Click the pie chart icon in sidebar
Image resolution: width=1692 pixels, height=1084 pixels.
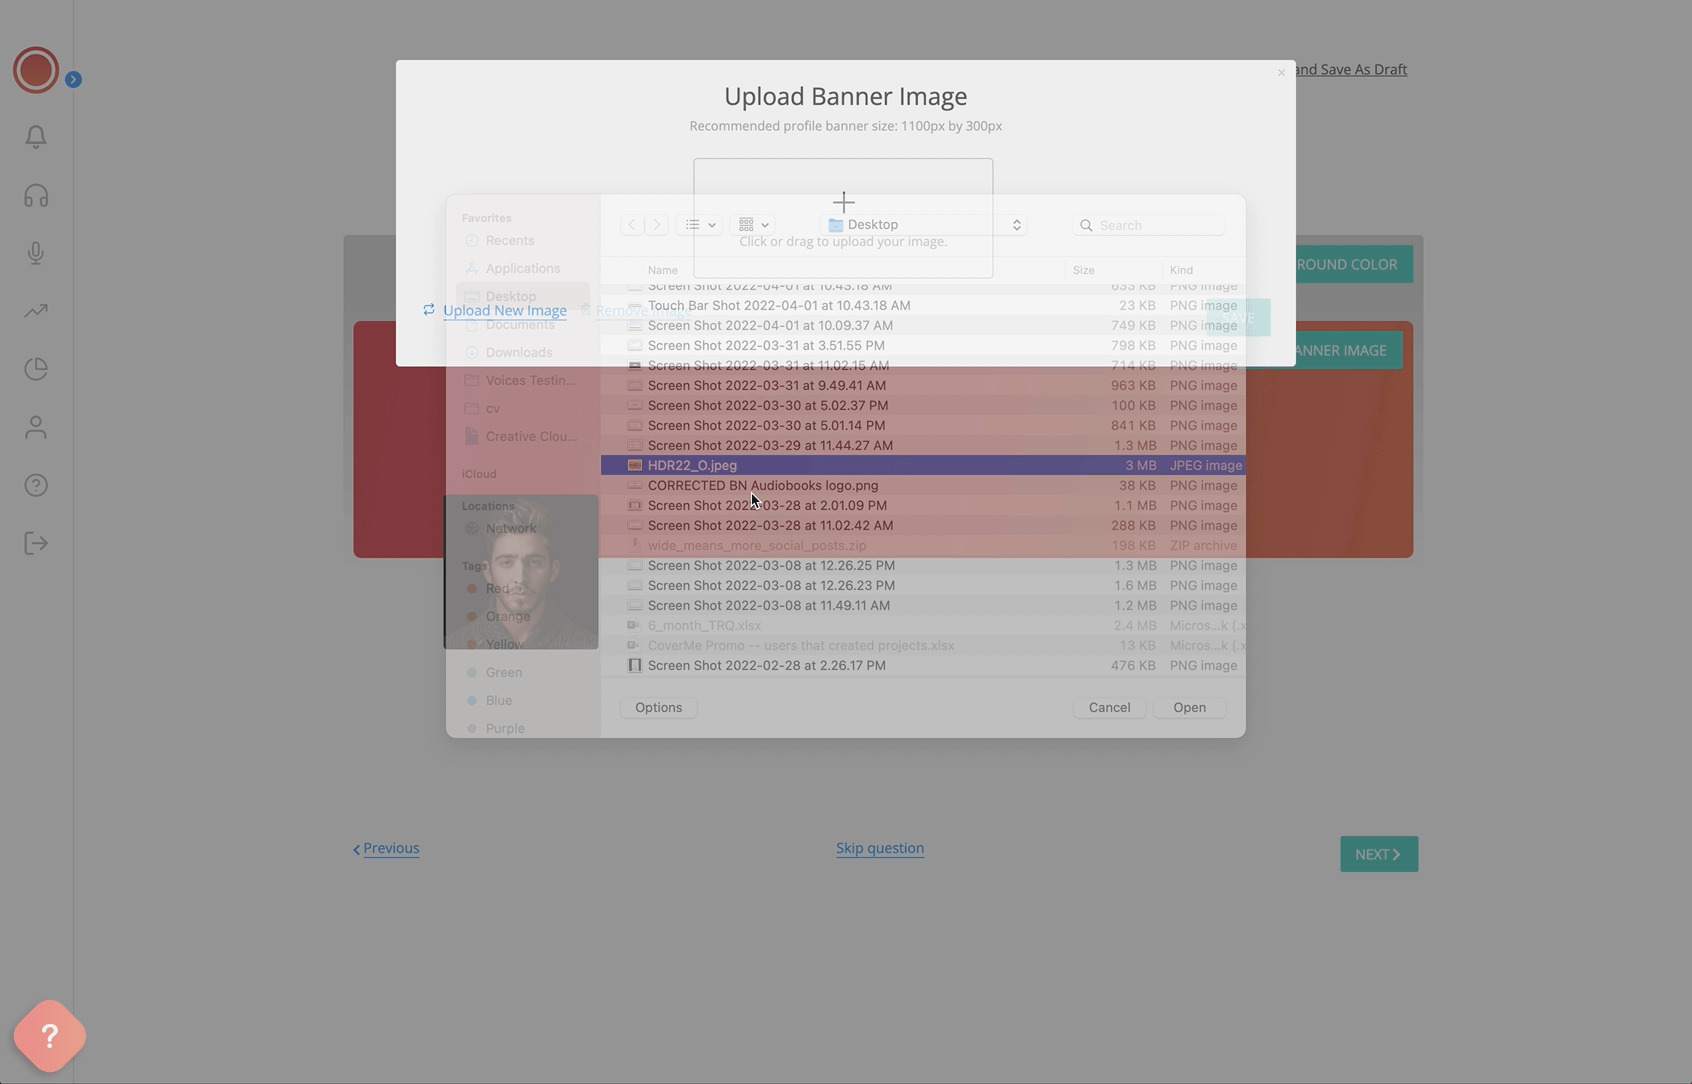36,369
